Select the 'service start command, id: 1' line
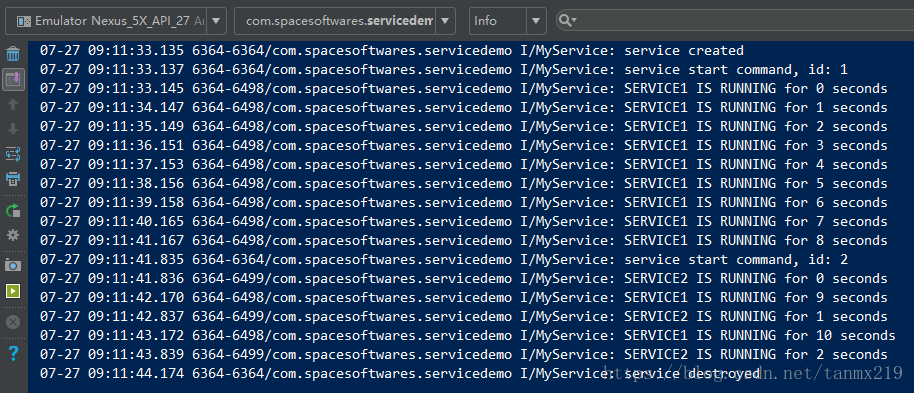 coord(444,70)
